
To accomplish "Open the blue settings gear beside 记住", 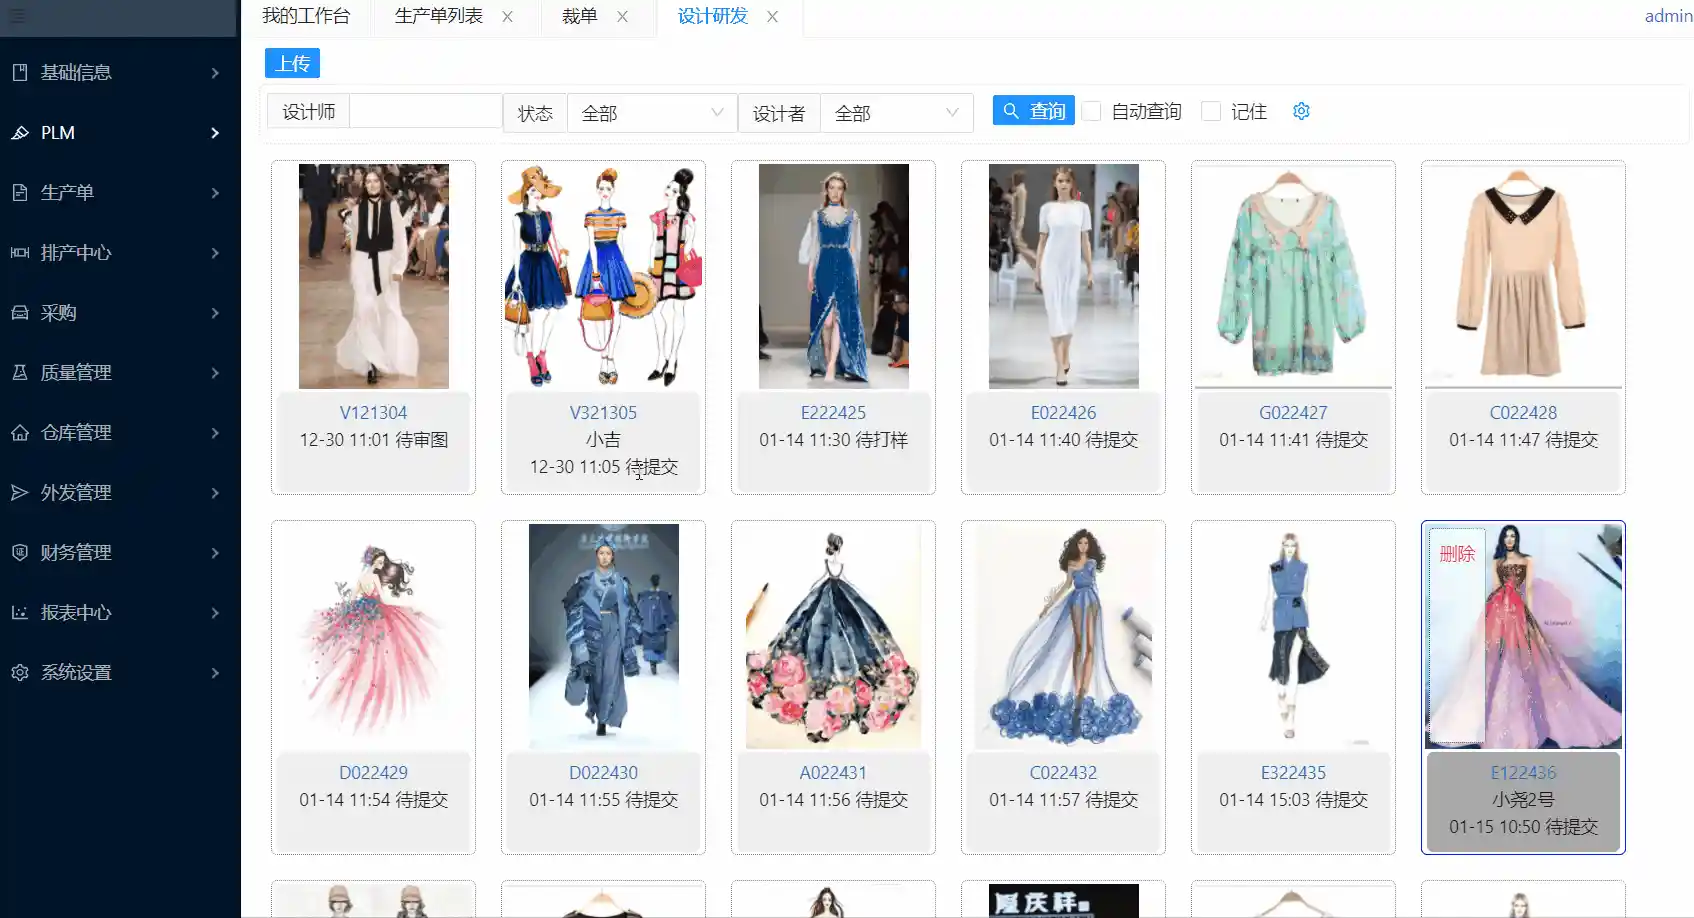I will click(1301, 111).
